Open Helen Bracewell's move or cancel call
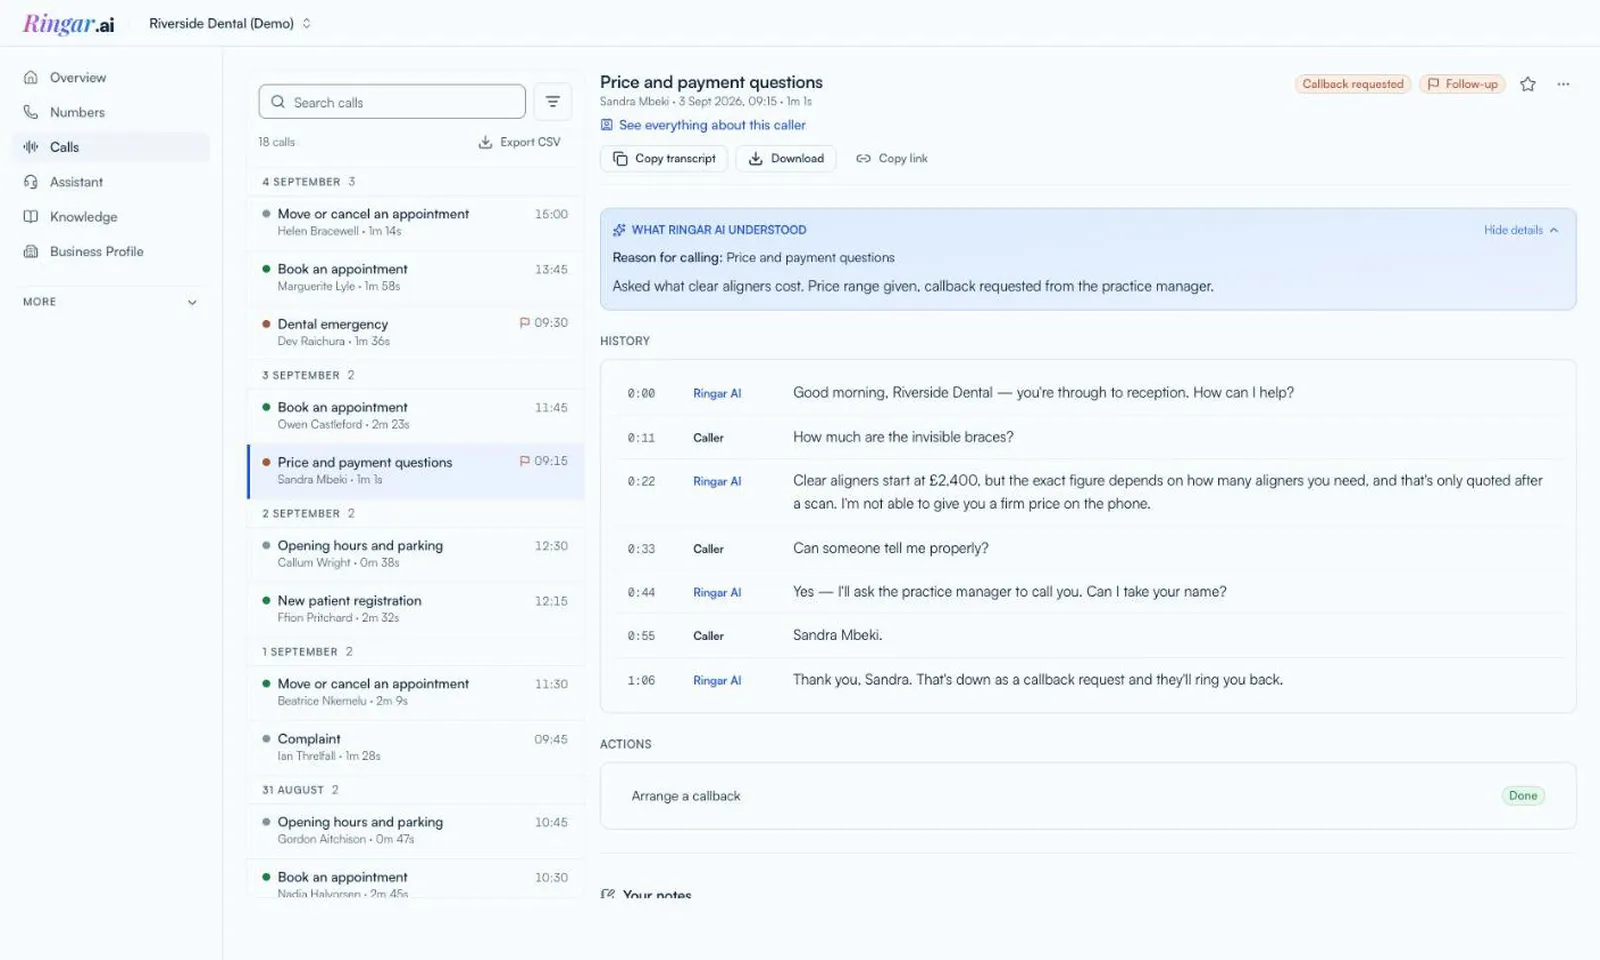1600x960 pixels. pos(416,222)
